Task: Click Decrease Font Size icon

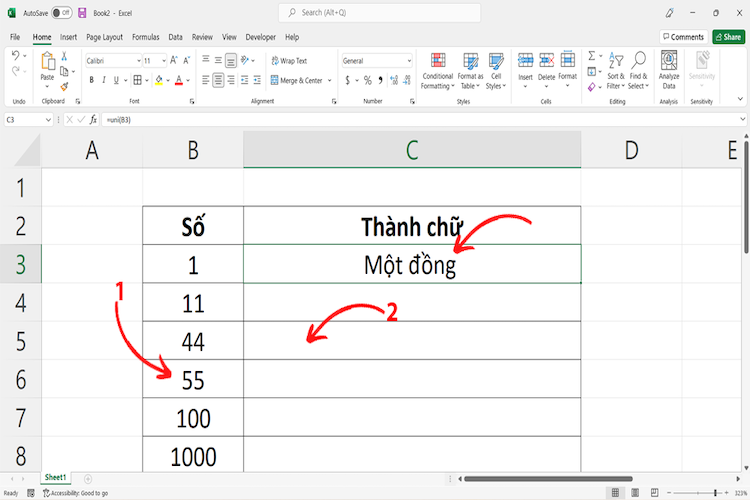Action: 187,60
